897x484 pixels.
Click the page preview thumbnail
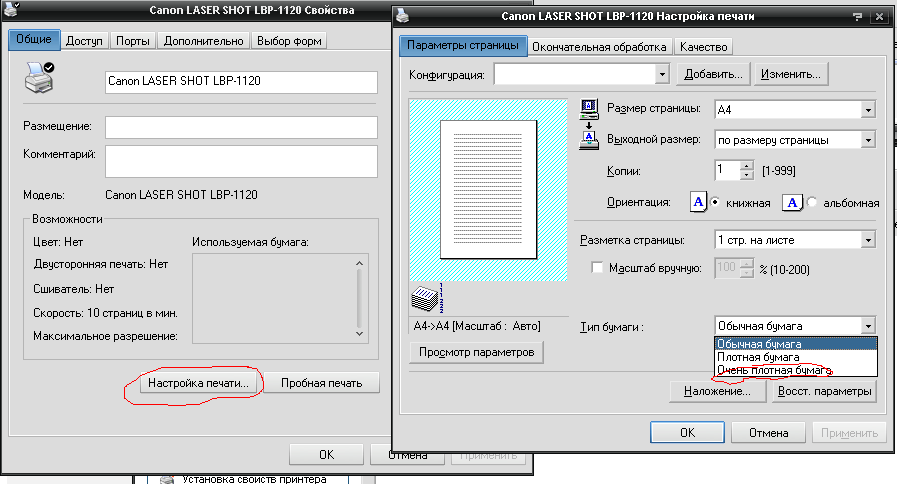click(x=488, y=189)
